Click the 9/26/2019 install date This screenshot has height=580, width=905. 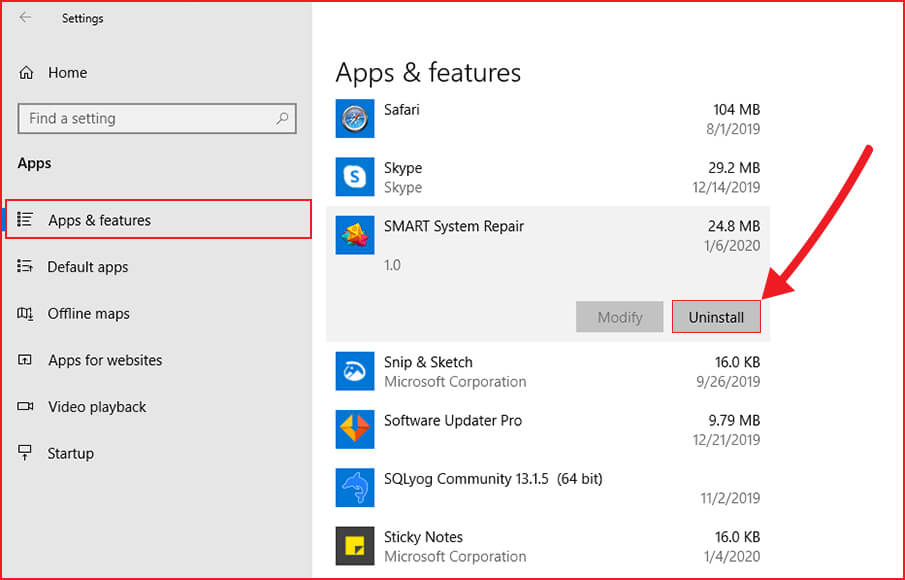coord(728,382)
